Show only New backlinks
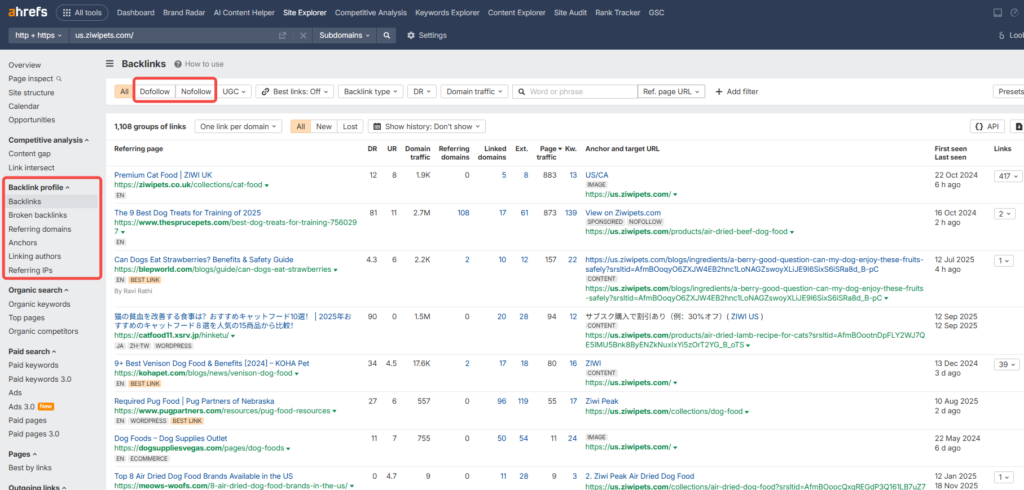Screen dimensions: 1024x490 tap(324, 126)
